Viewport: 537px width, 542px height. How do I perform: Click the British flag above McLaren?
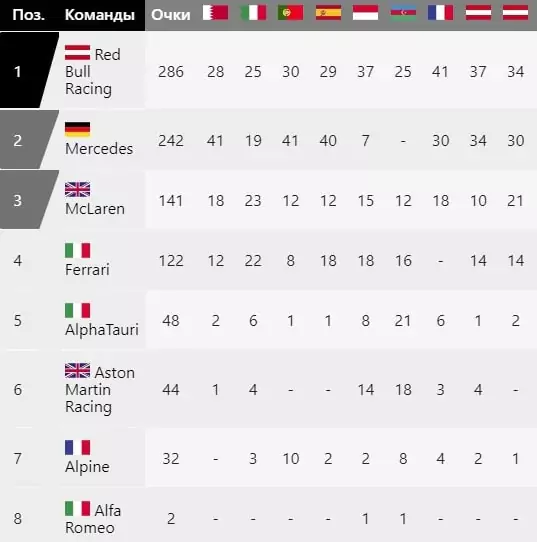coord(77,189)
